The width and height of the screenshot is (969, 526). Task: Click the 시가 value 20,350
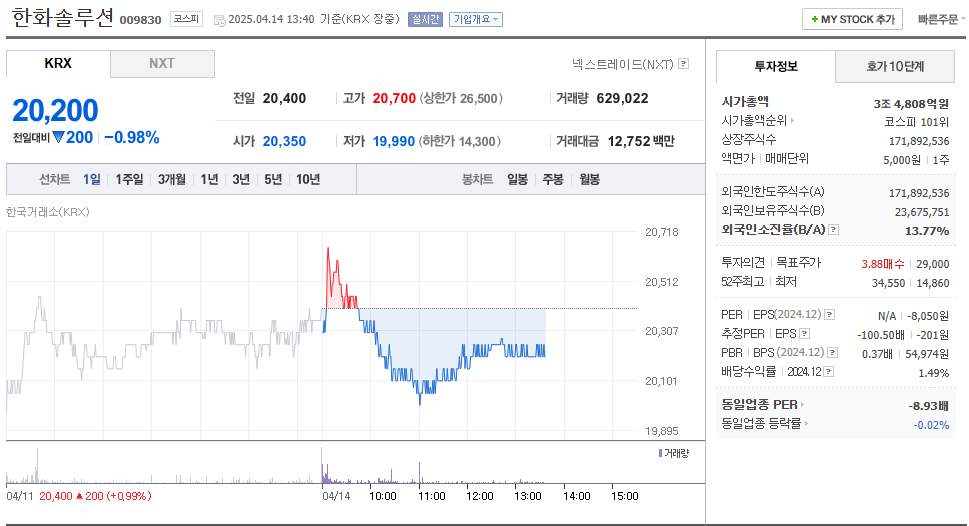point(284,142)
